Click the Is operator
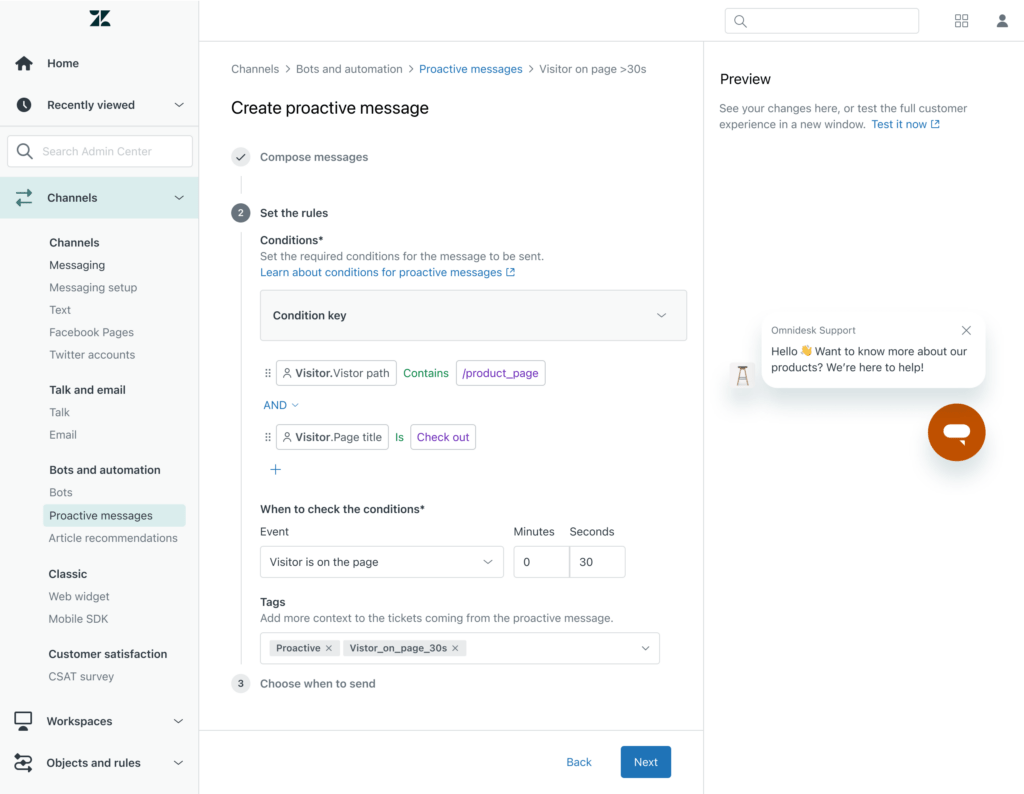The height and width of the screenshot is (794, 1024). (399, 437)
